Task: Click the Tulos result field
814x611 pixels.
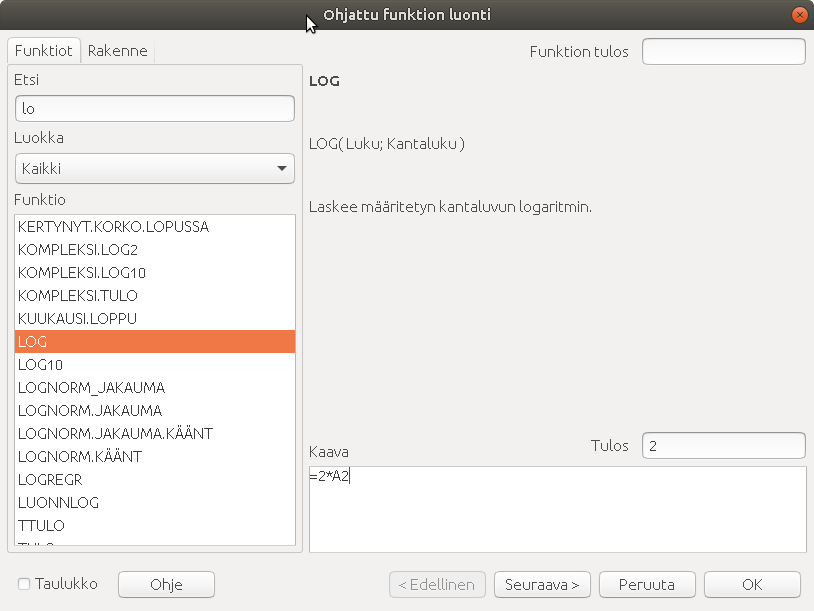Action: coord(723,445)
